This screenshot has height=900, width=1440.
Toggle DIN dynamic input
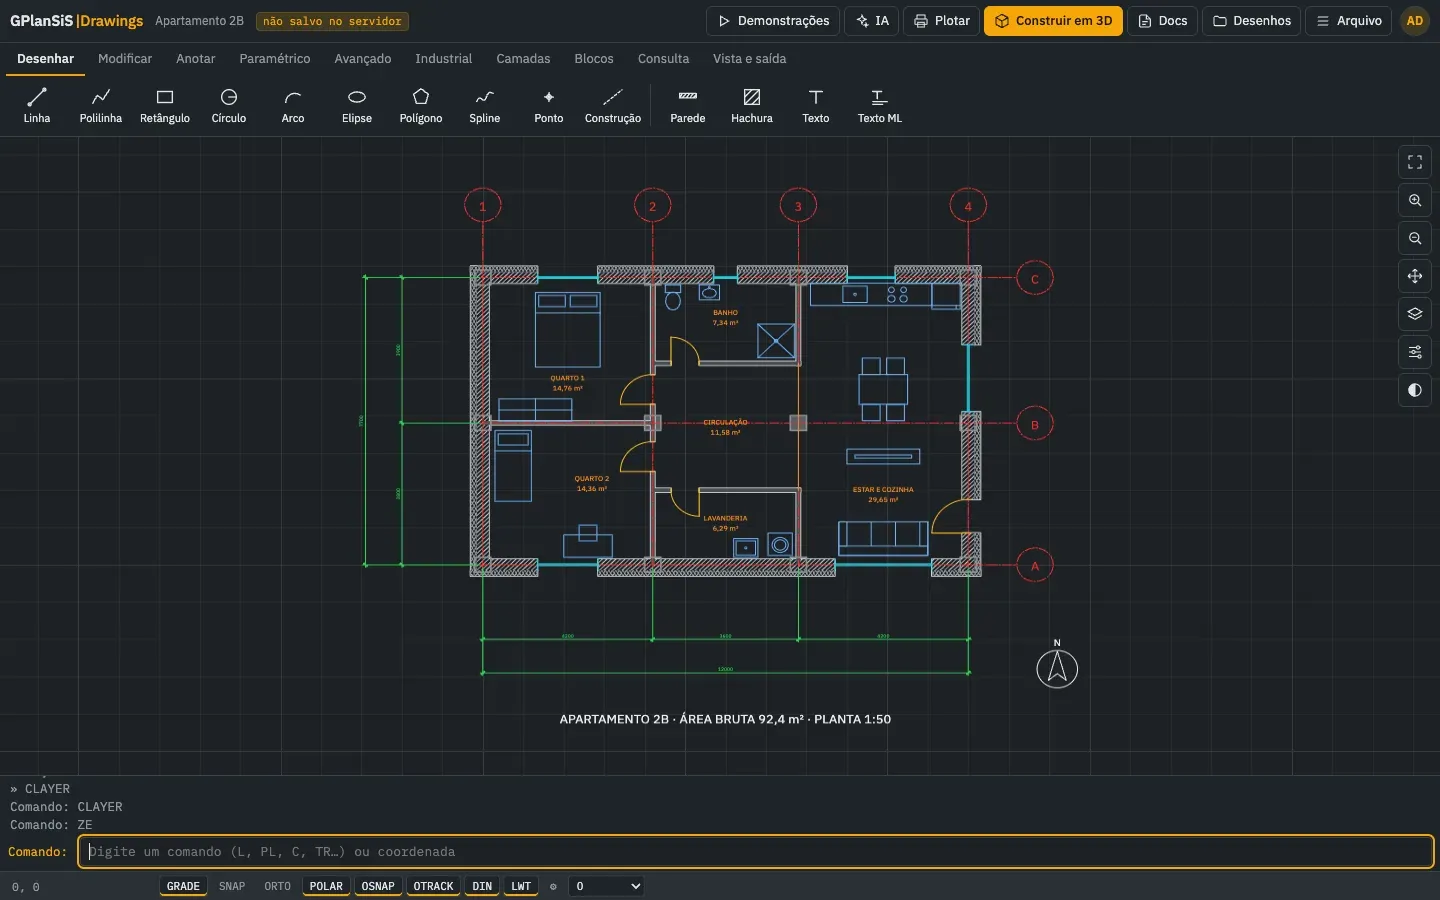point(482,886)
